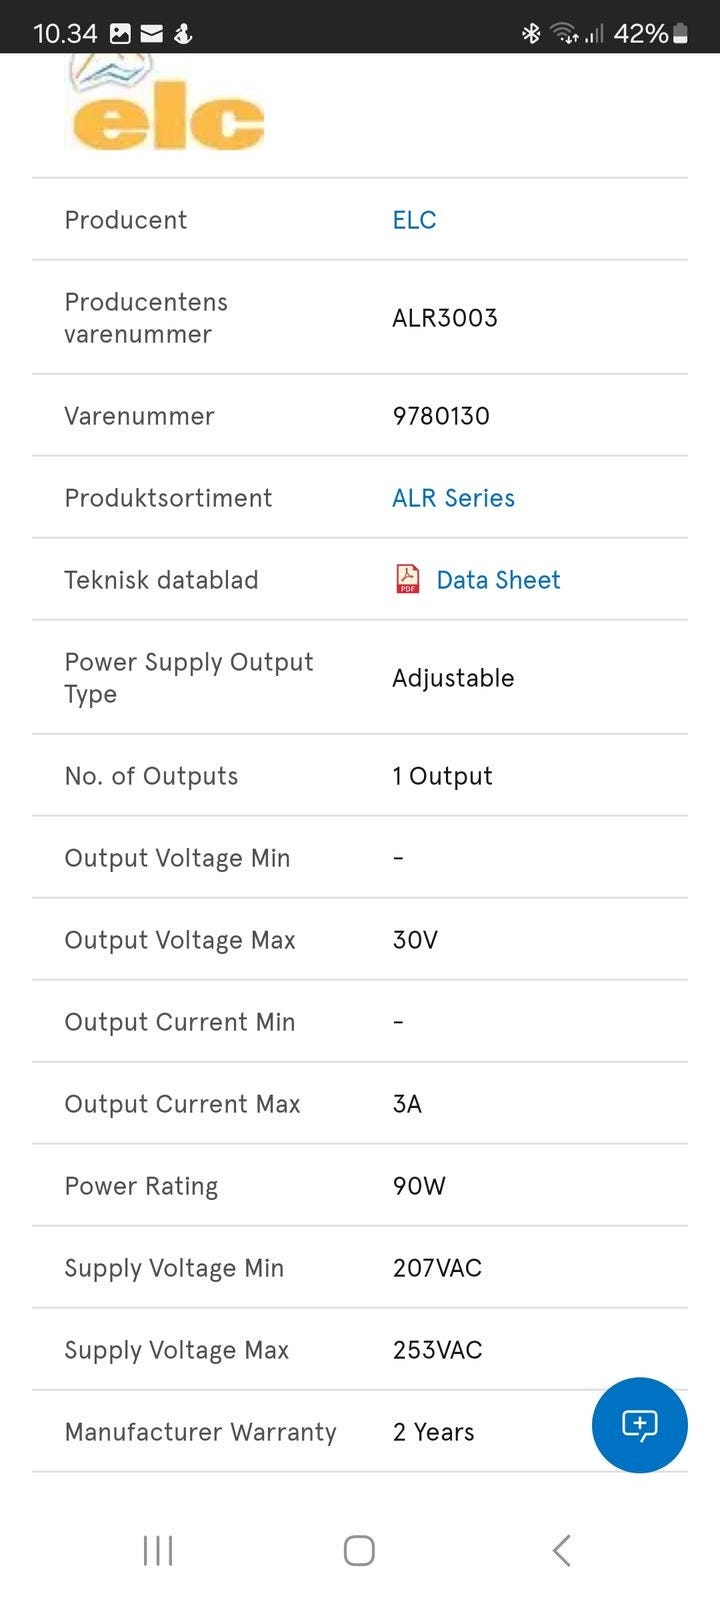This screenshot has height=1600, width=720.
Task: Open the Data Sheet link
Action: [x=498, y=580]
